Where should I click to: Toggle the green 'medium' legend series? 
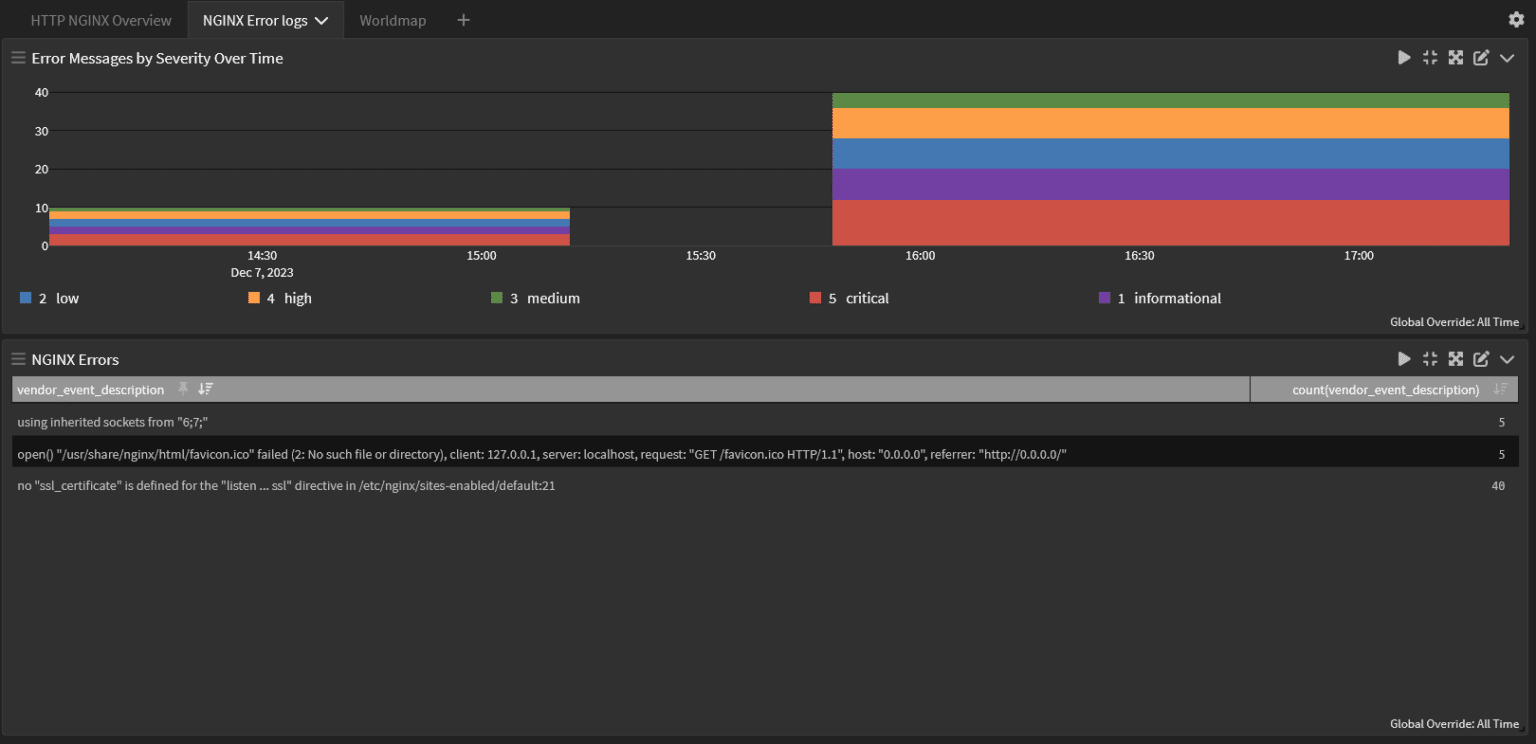[535, 298]
